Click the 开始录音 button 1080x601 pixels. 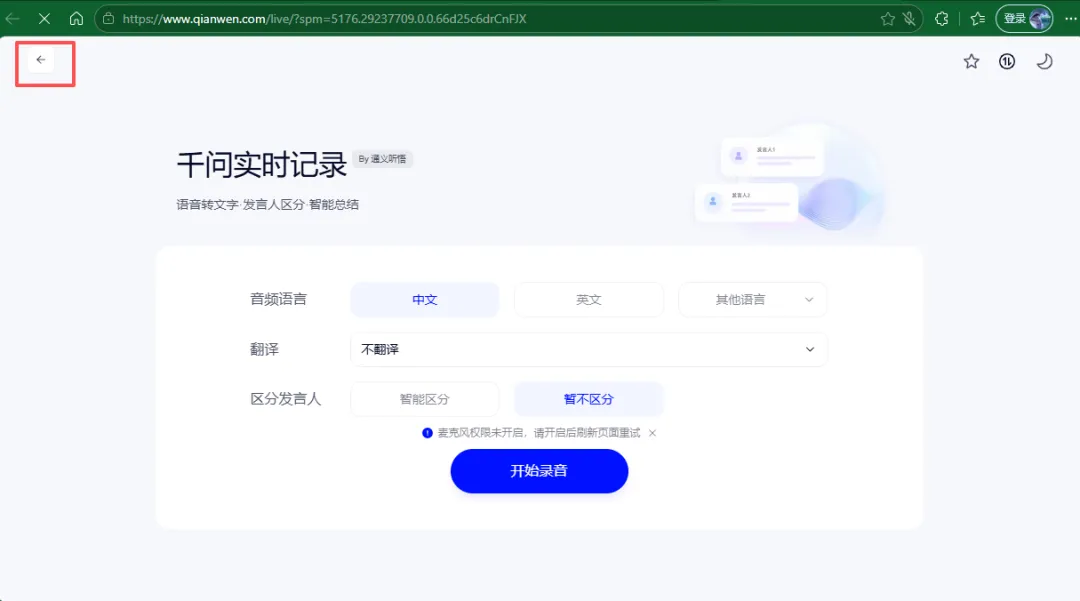539,471
